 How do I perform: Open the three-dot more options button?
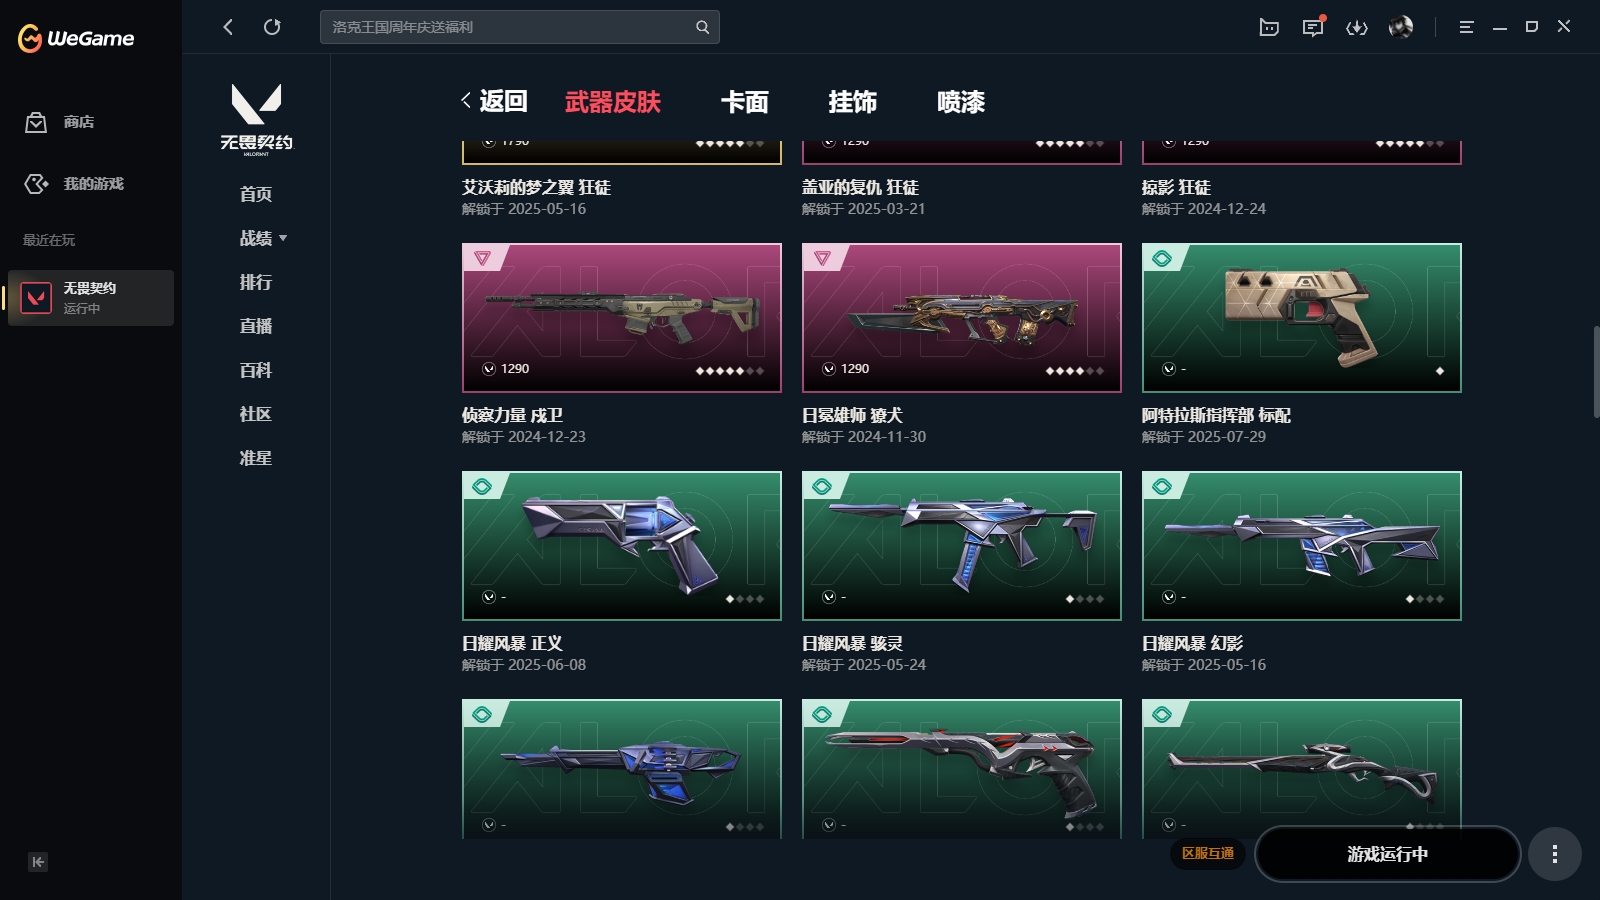pos(1554,854)
